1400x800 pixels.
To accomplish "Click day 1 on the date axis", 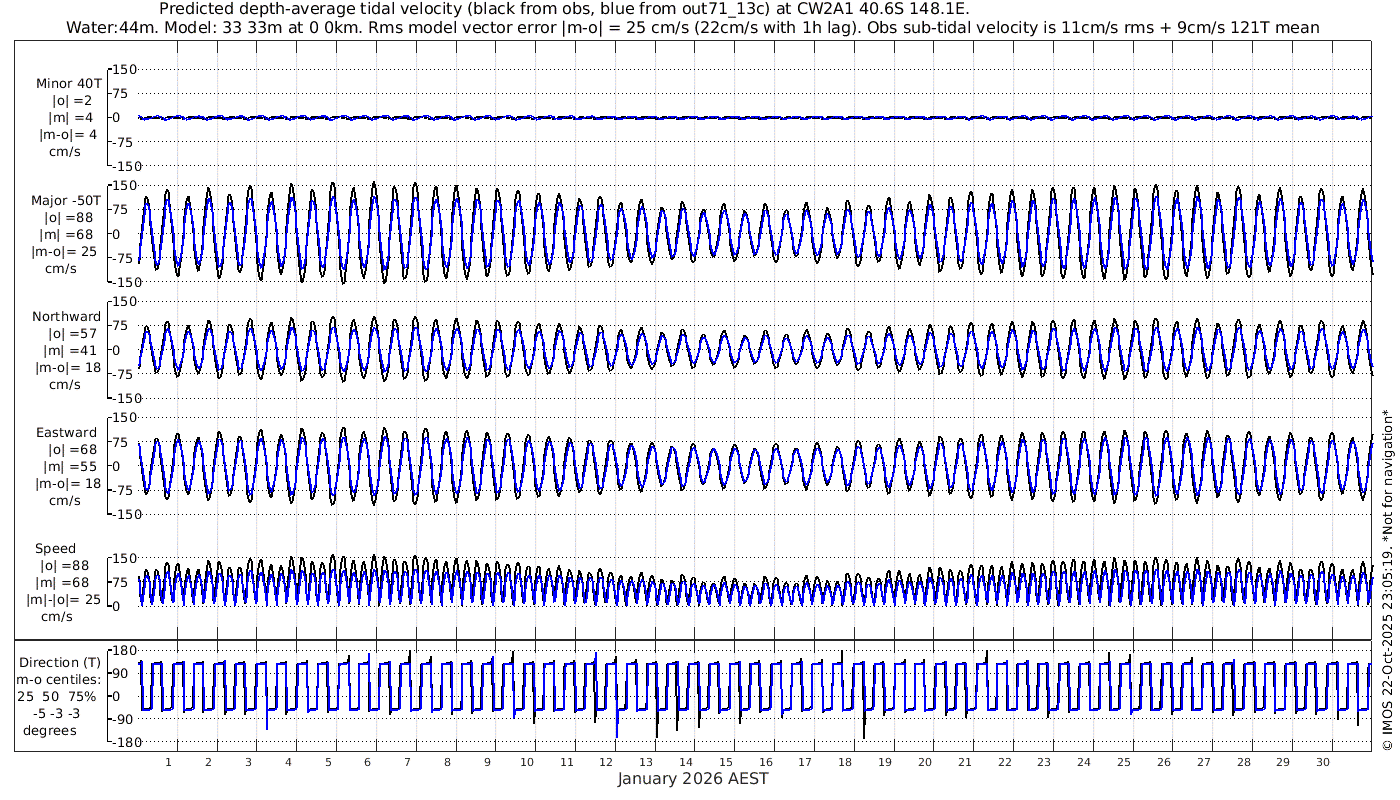I will [169, 762].
